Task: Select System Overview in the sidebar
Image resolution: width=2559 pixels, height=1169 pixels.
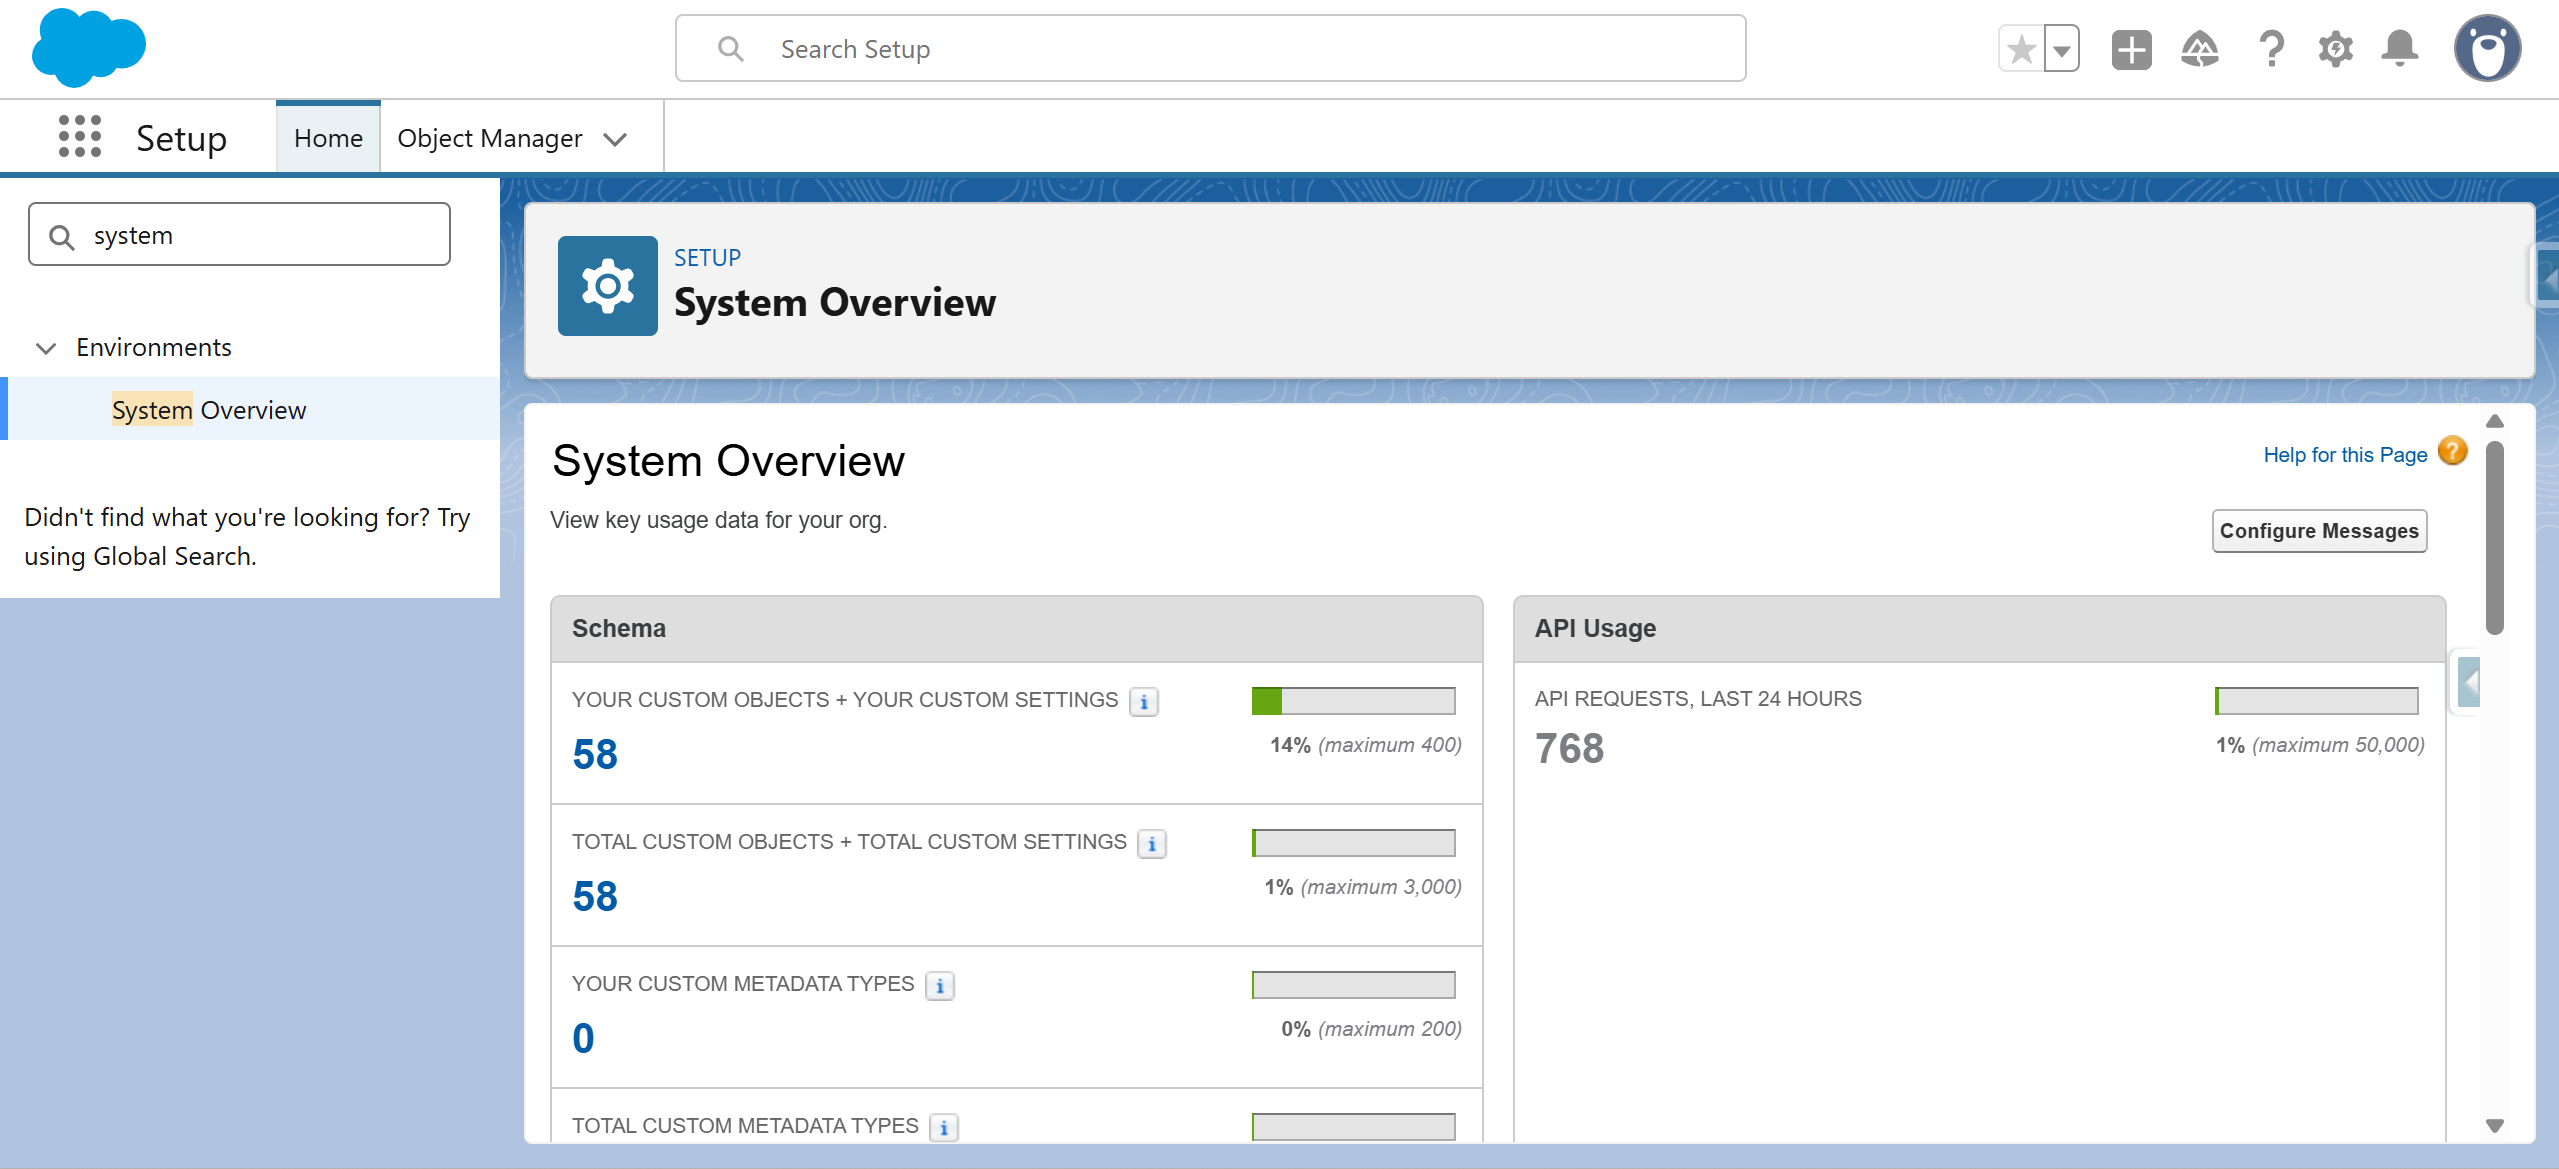Action: click(x=209, y=410)
